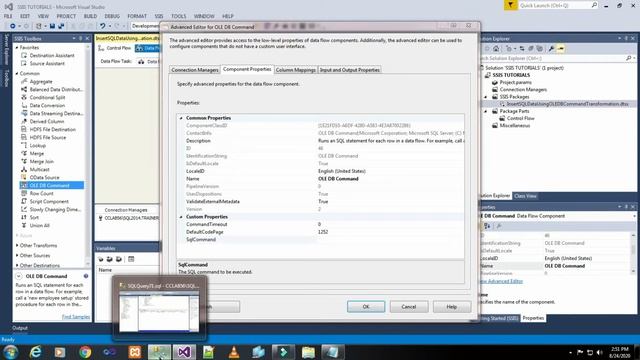The image size is (640, 360).
Task: Collapse Common Properties section
Action: (x=181, y=118)
